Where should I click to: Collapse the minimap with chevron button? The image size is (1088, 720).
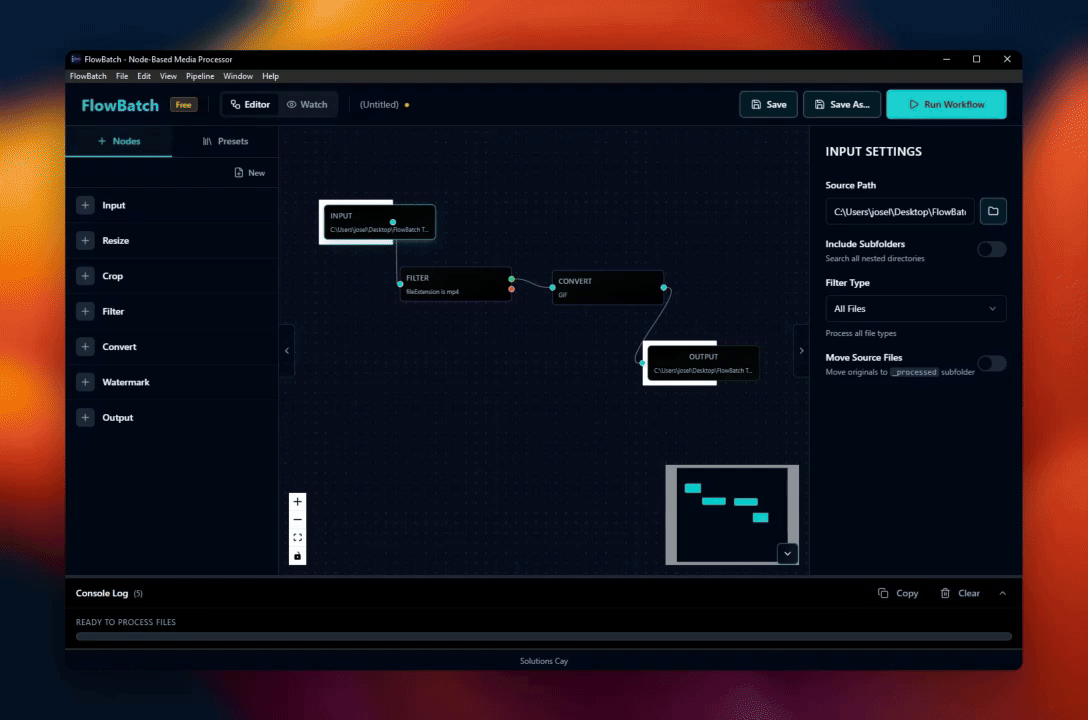787,553
